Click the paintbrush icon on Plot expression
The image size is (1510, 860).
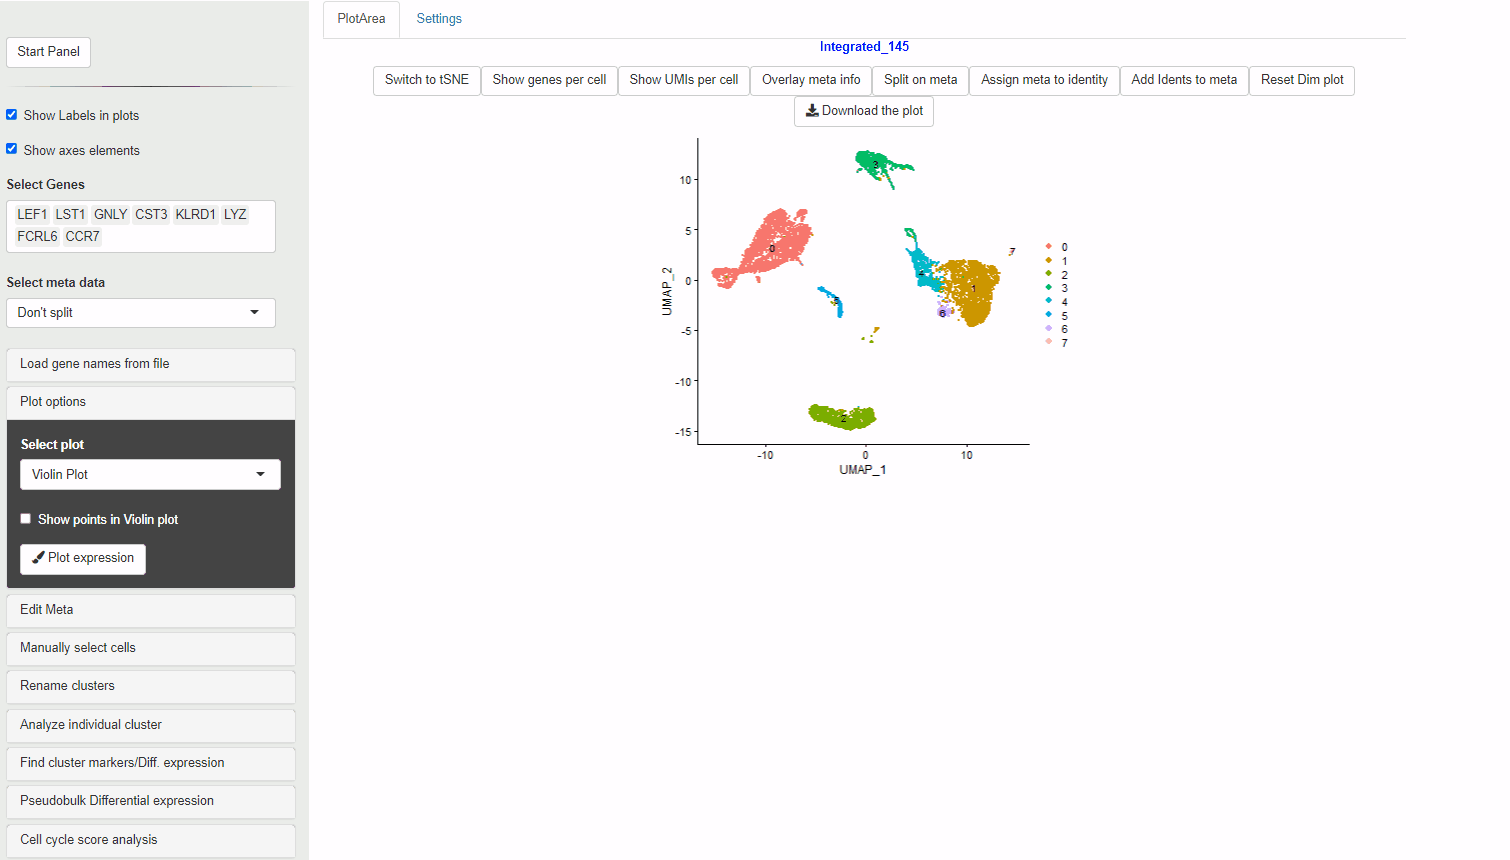click(x=38, y=558)
